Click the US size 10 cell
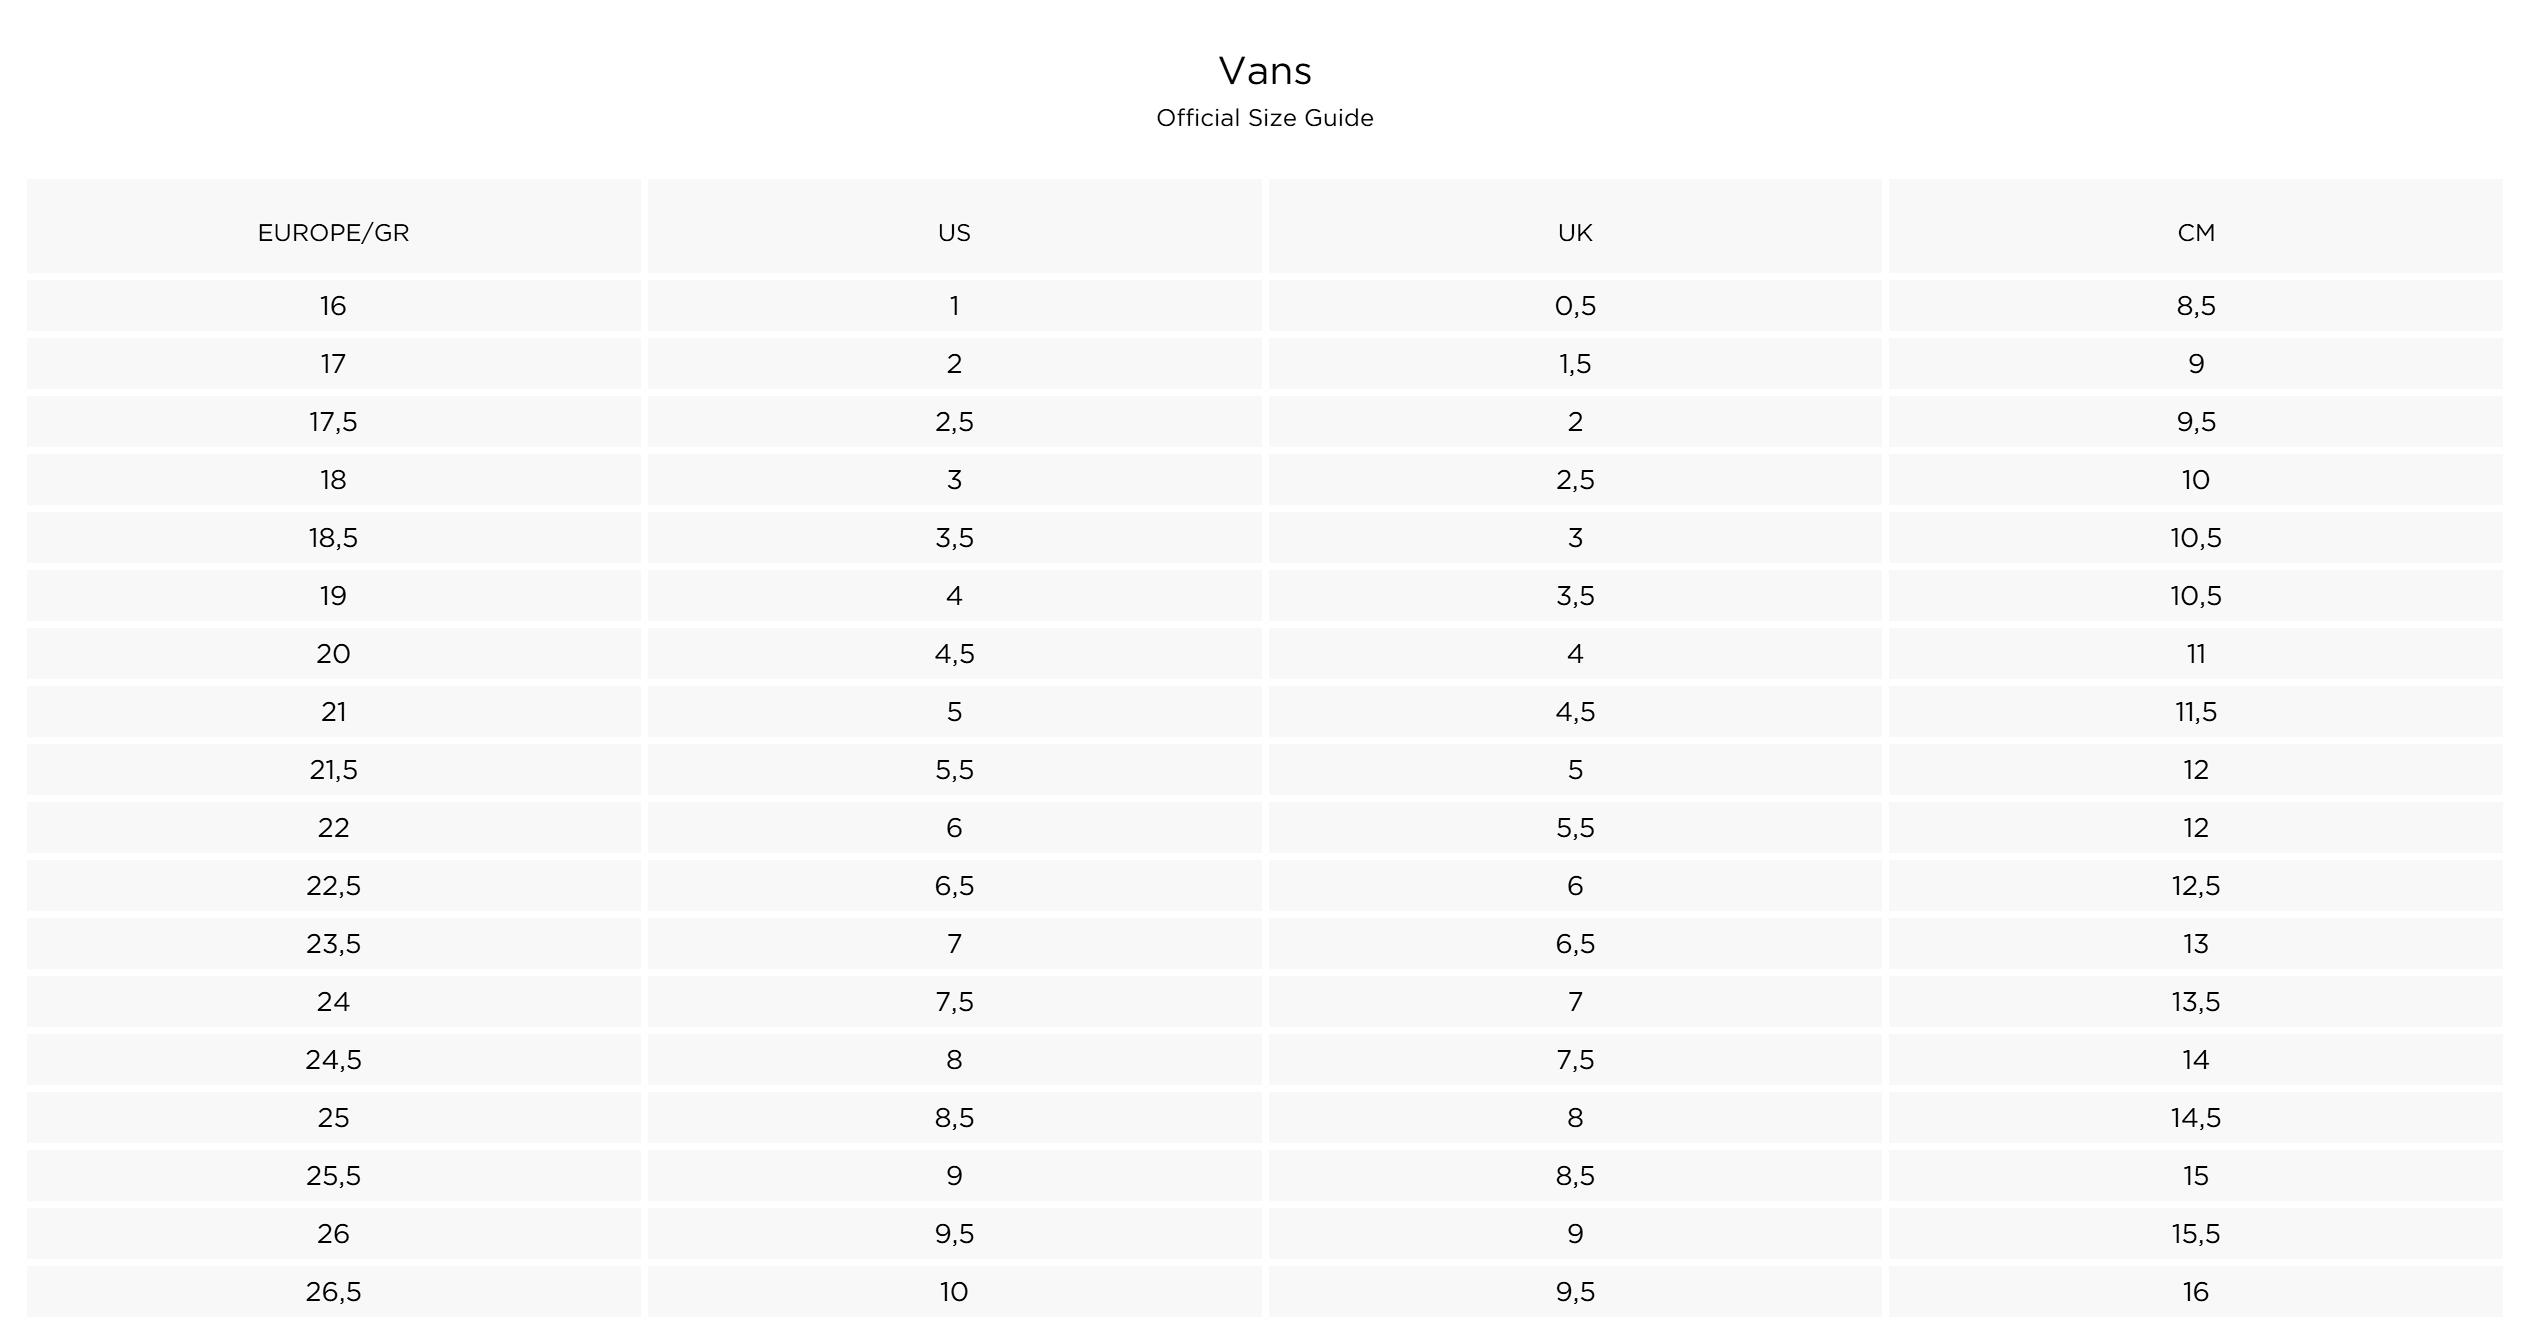The height and width of the screenshot is (1323, 2536). (954, 1291)
